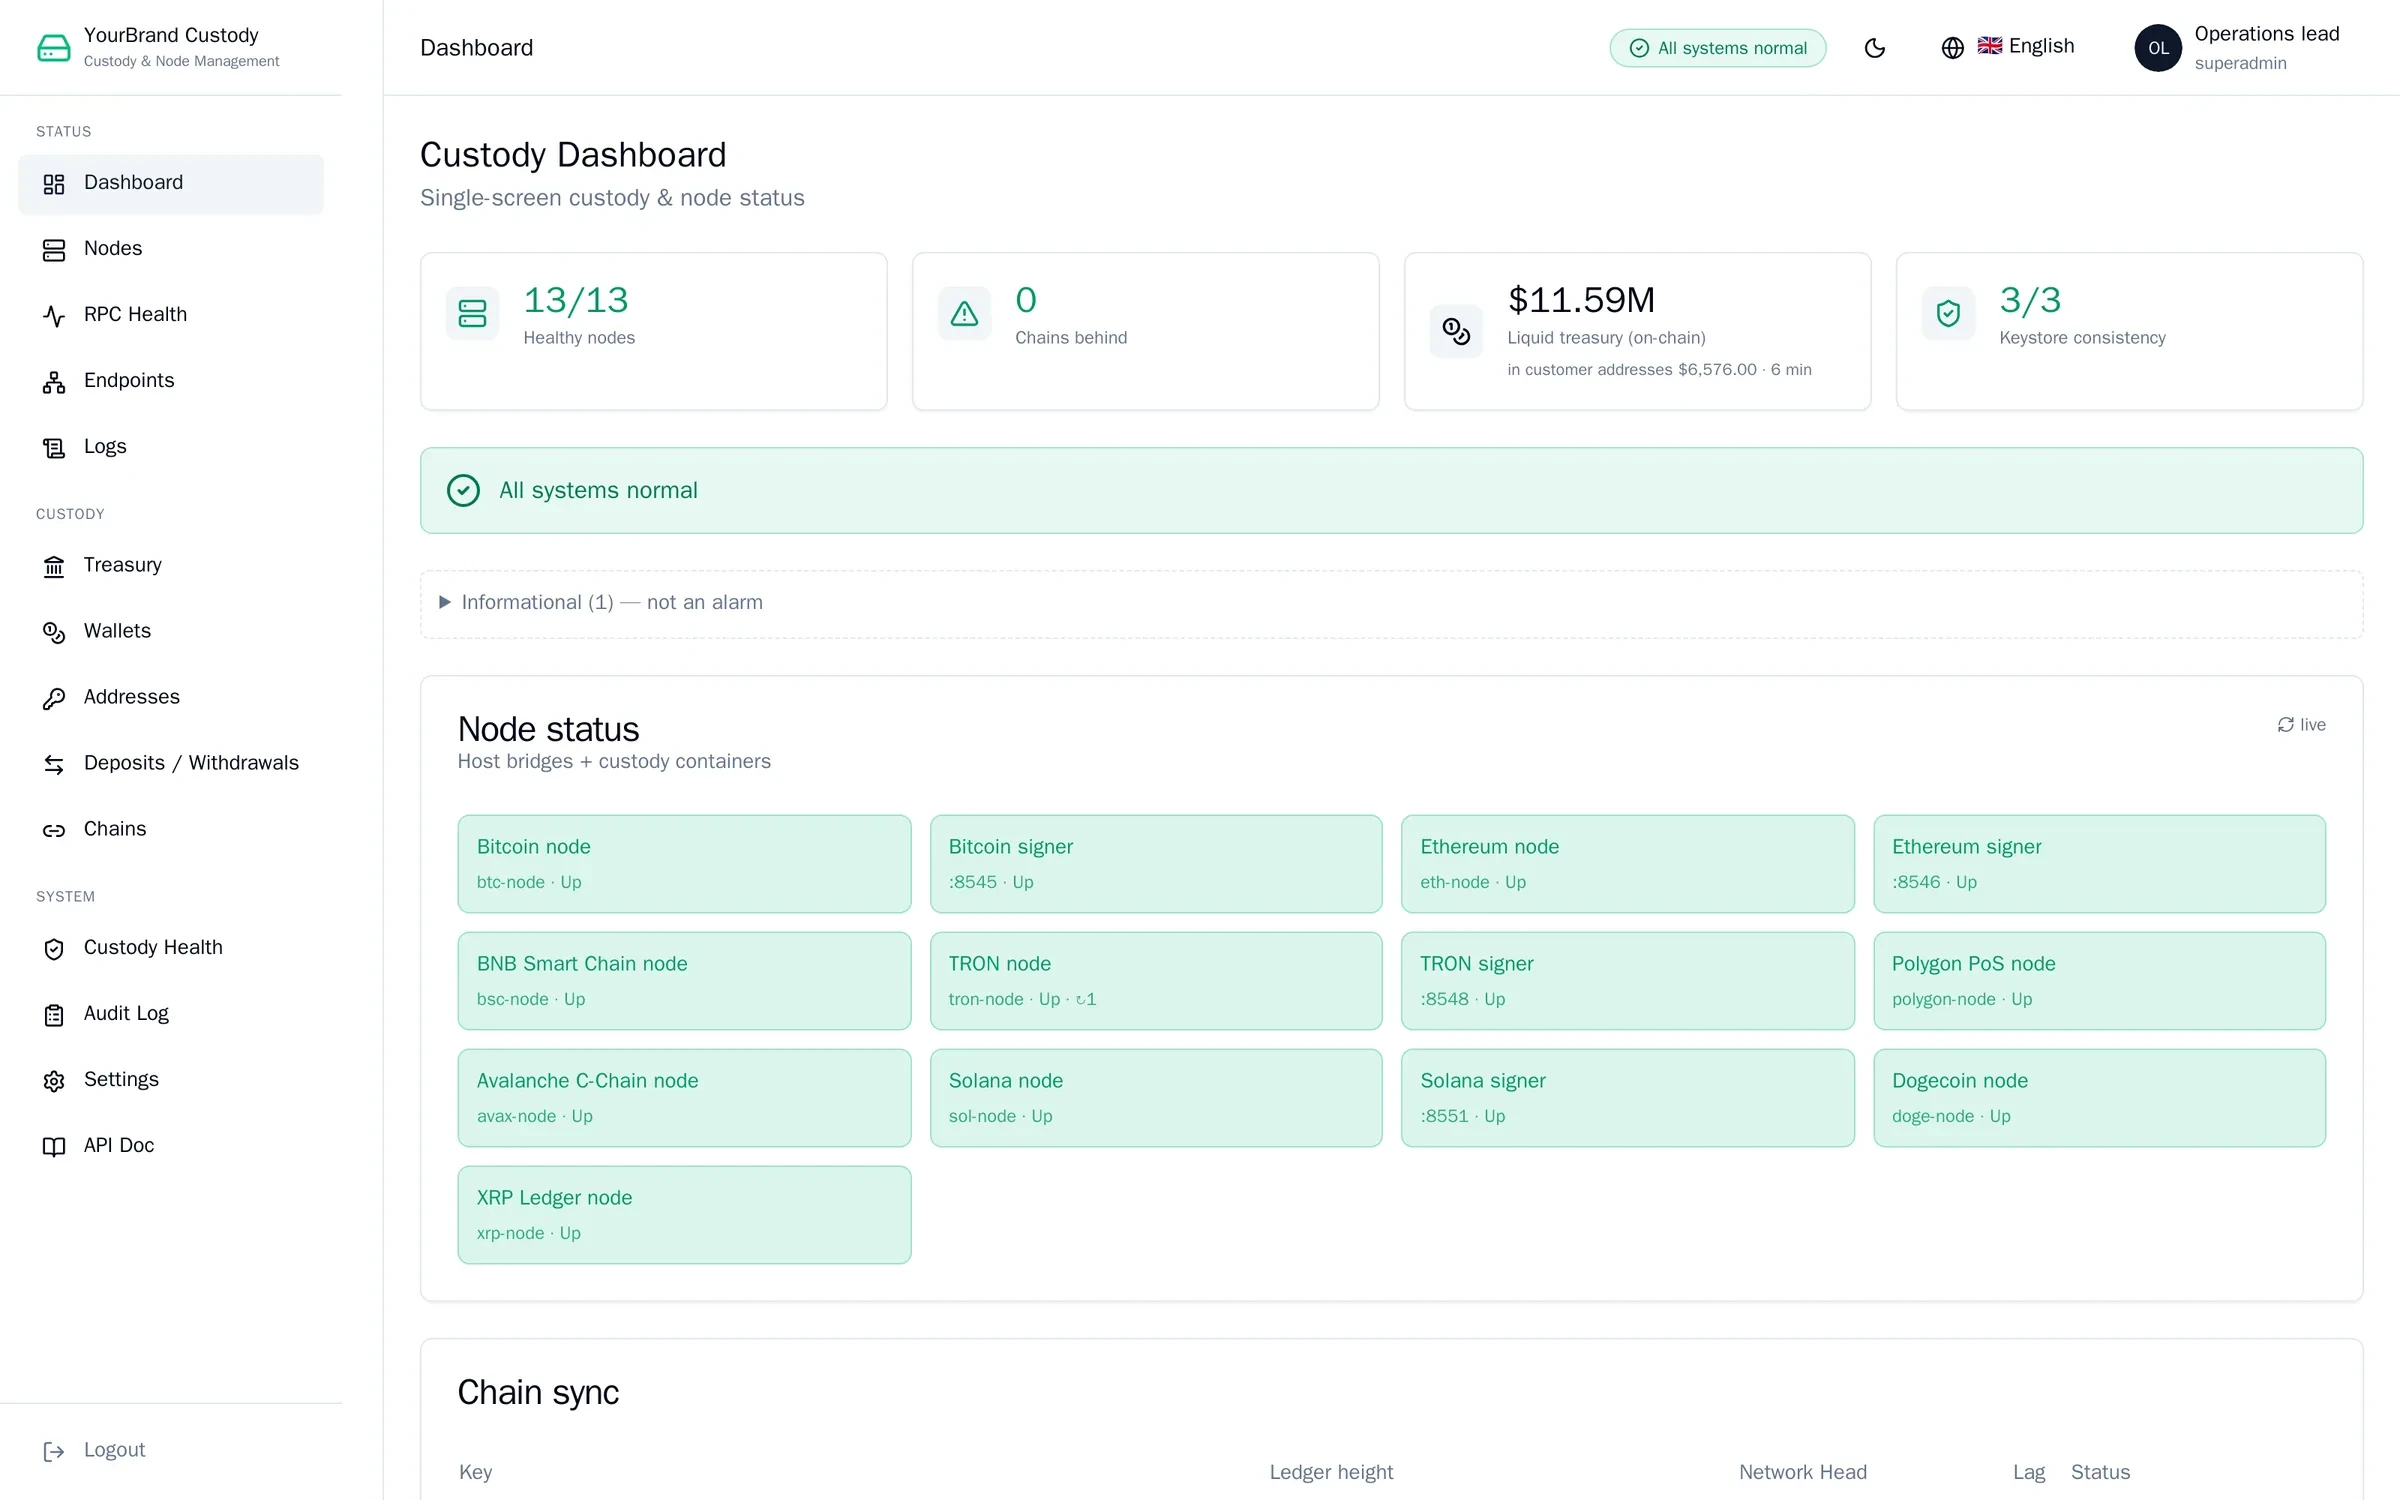The image size is (2400, 1500).
Task: Click the Custody Health shield icon
Action: tap(54, 949)
